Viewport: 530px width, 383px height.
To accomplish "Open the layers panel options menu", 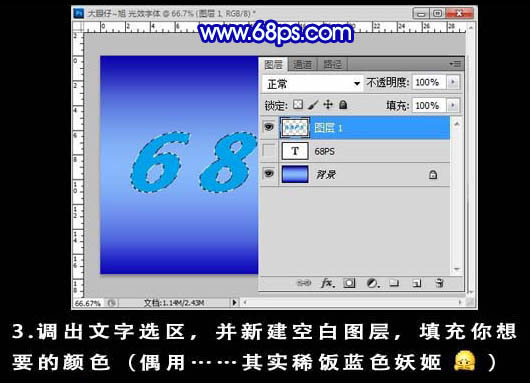I will tap(455, 64).
